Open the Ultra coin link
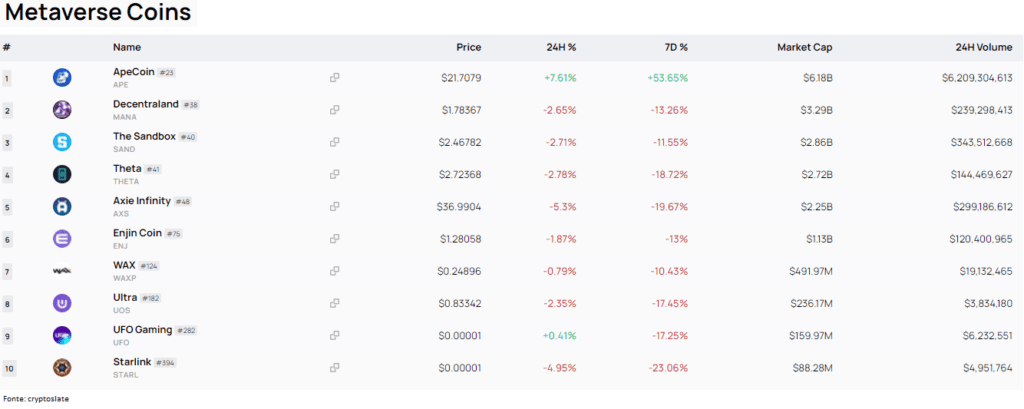The height and width of the screenshot is (409, 1024). coord(125,297)
